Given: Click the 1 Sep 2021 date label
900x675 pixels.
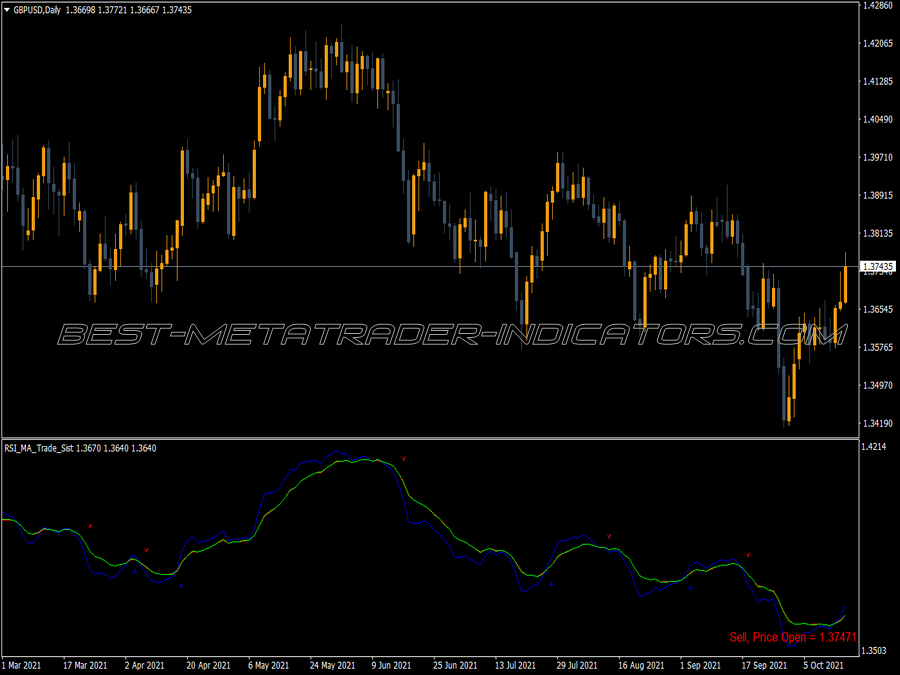Looking at the screenshot, I should pos(700,666).
